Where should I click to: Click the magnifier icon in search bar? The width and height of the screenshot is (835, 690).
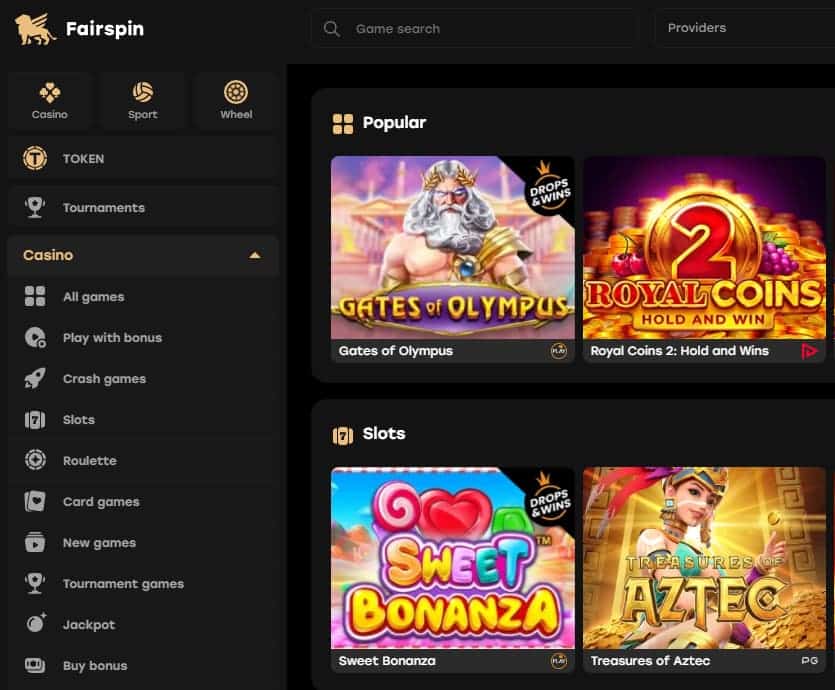click(332, 29)
